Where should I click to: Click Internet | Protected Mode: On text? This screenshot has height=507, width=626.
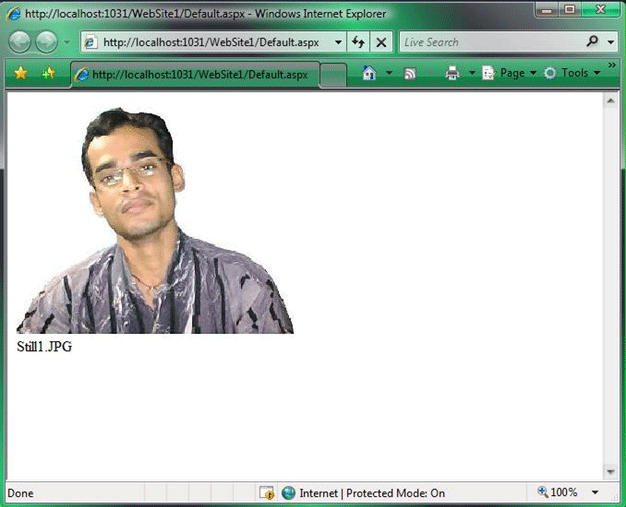click(372, 493)
